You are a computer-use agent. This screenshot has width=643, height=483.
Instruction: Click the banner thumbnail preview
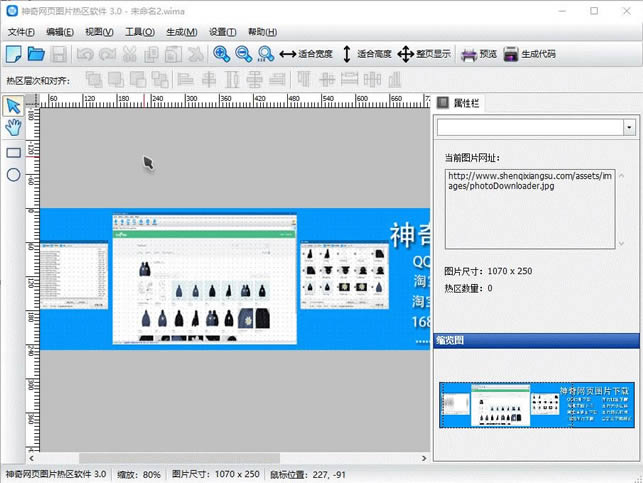(x=537, y=405)
